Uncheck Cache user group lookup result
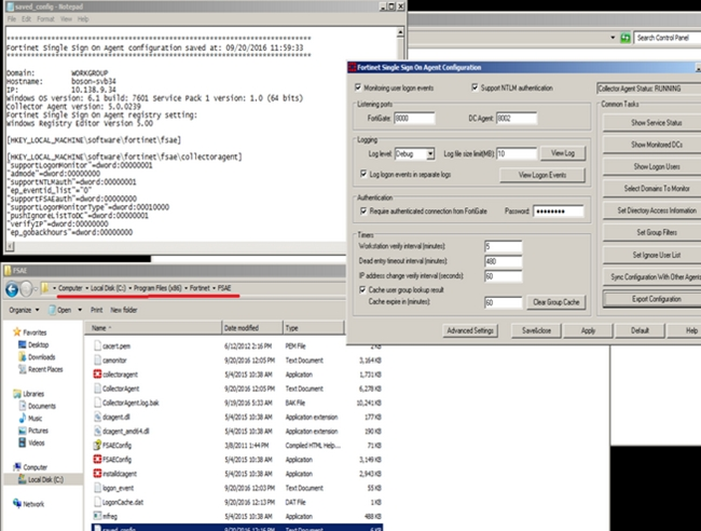 click(360, 288)
